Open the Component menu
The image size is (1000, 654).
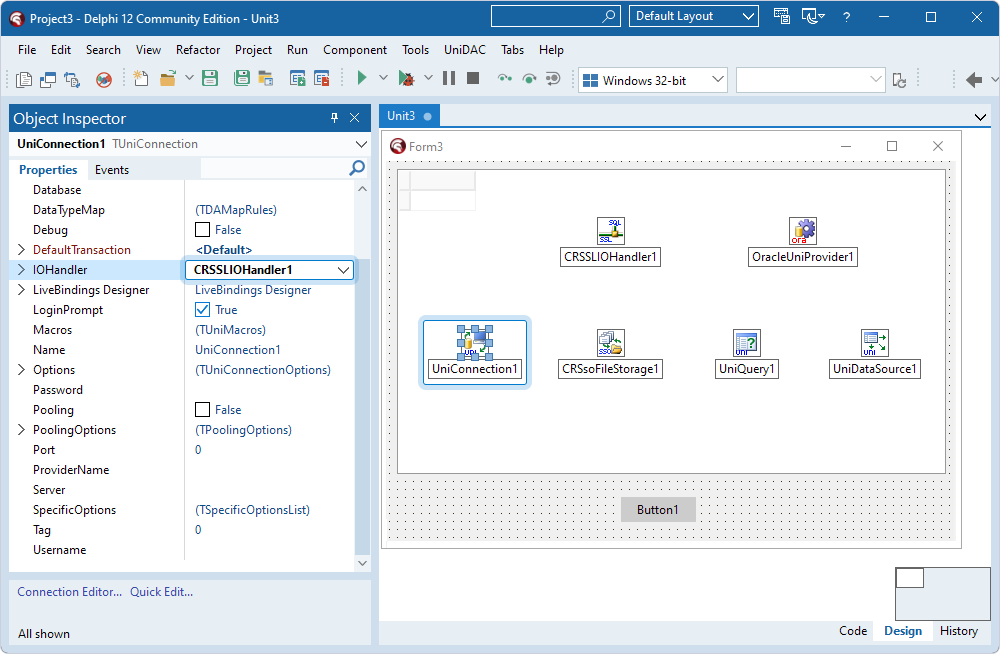pos(355,49)
